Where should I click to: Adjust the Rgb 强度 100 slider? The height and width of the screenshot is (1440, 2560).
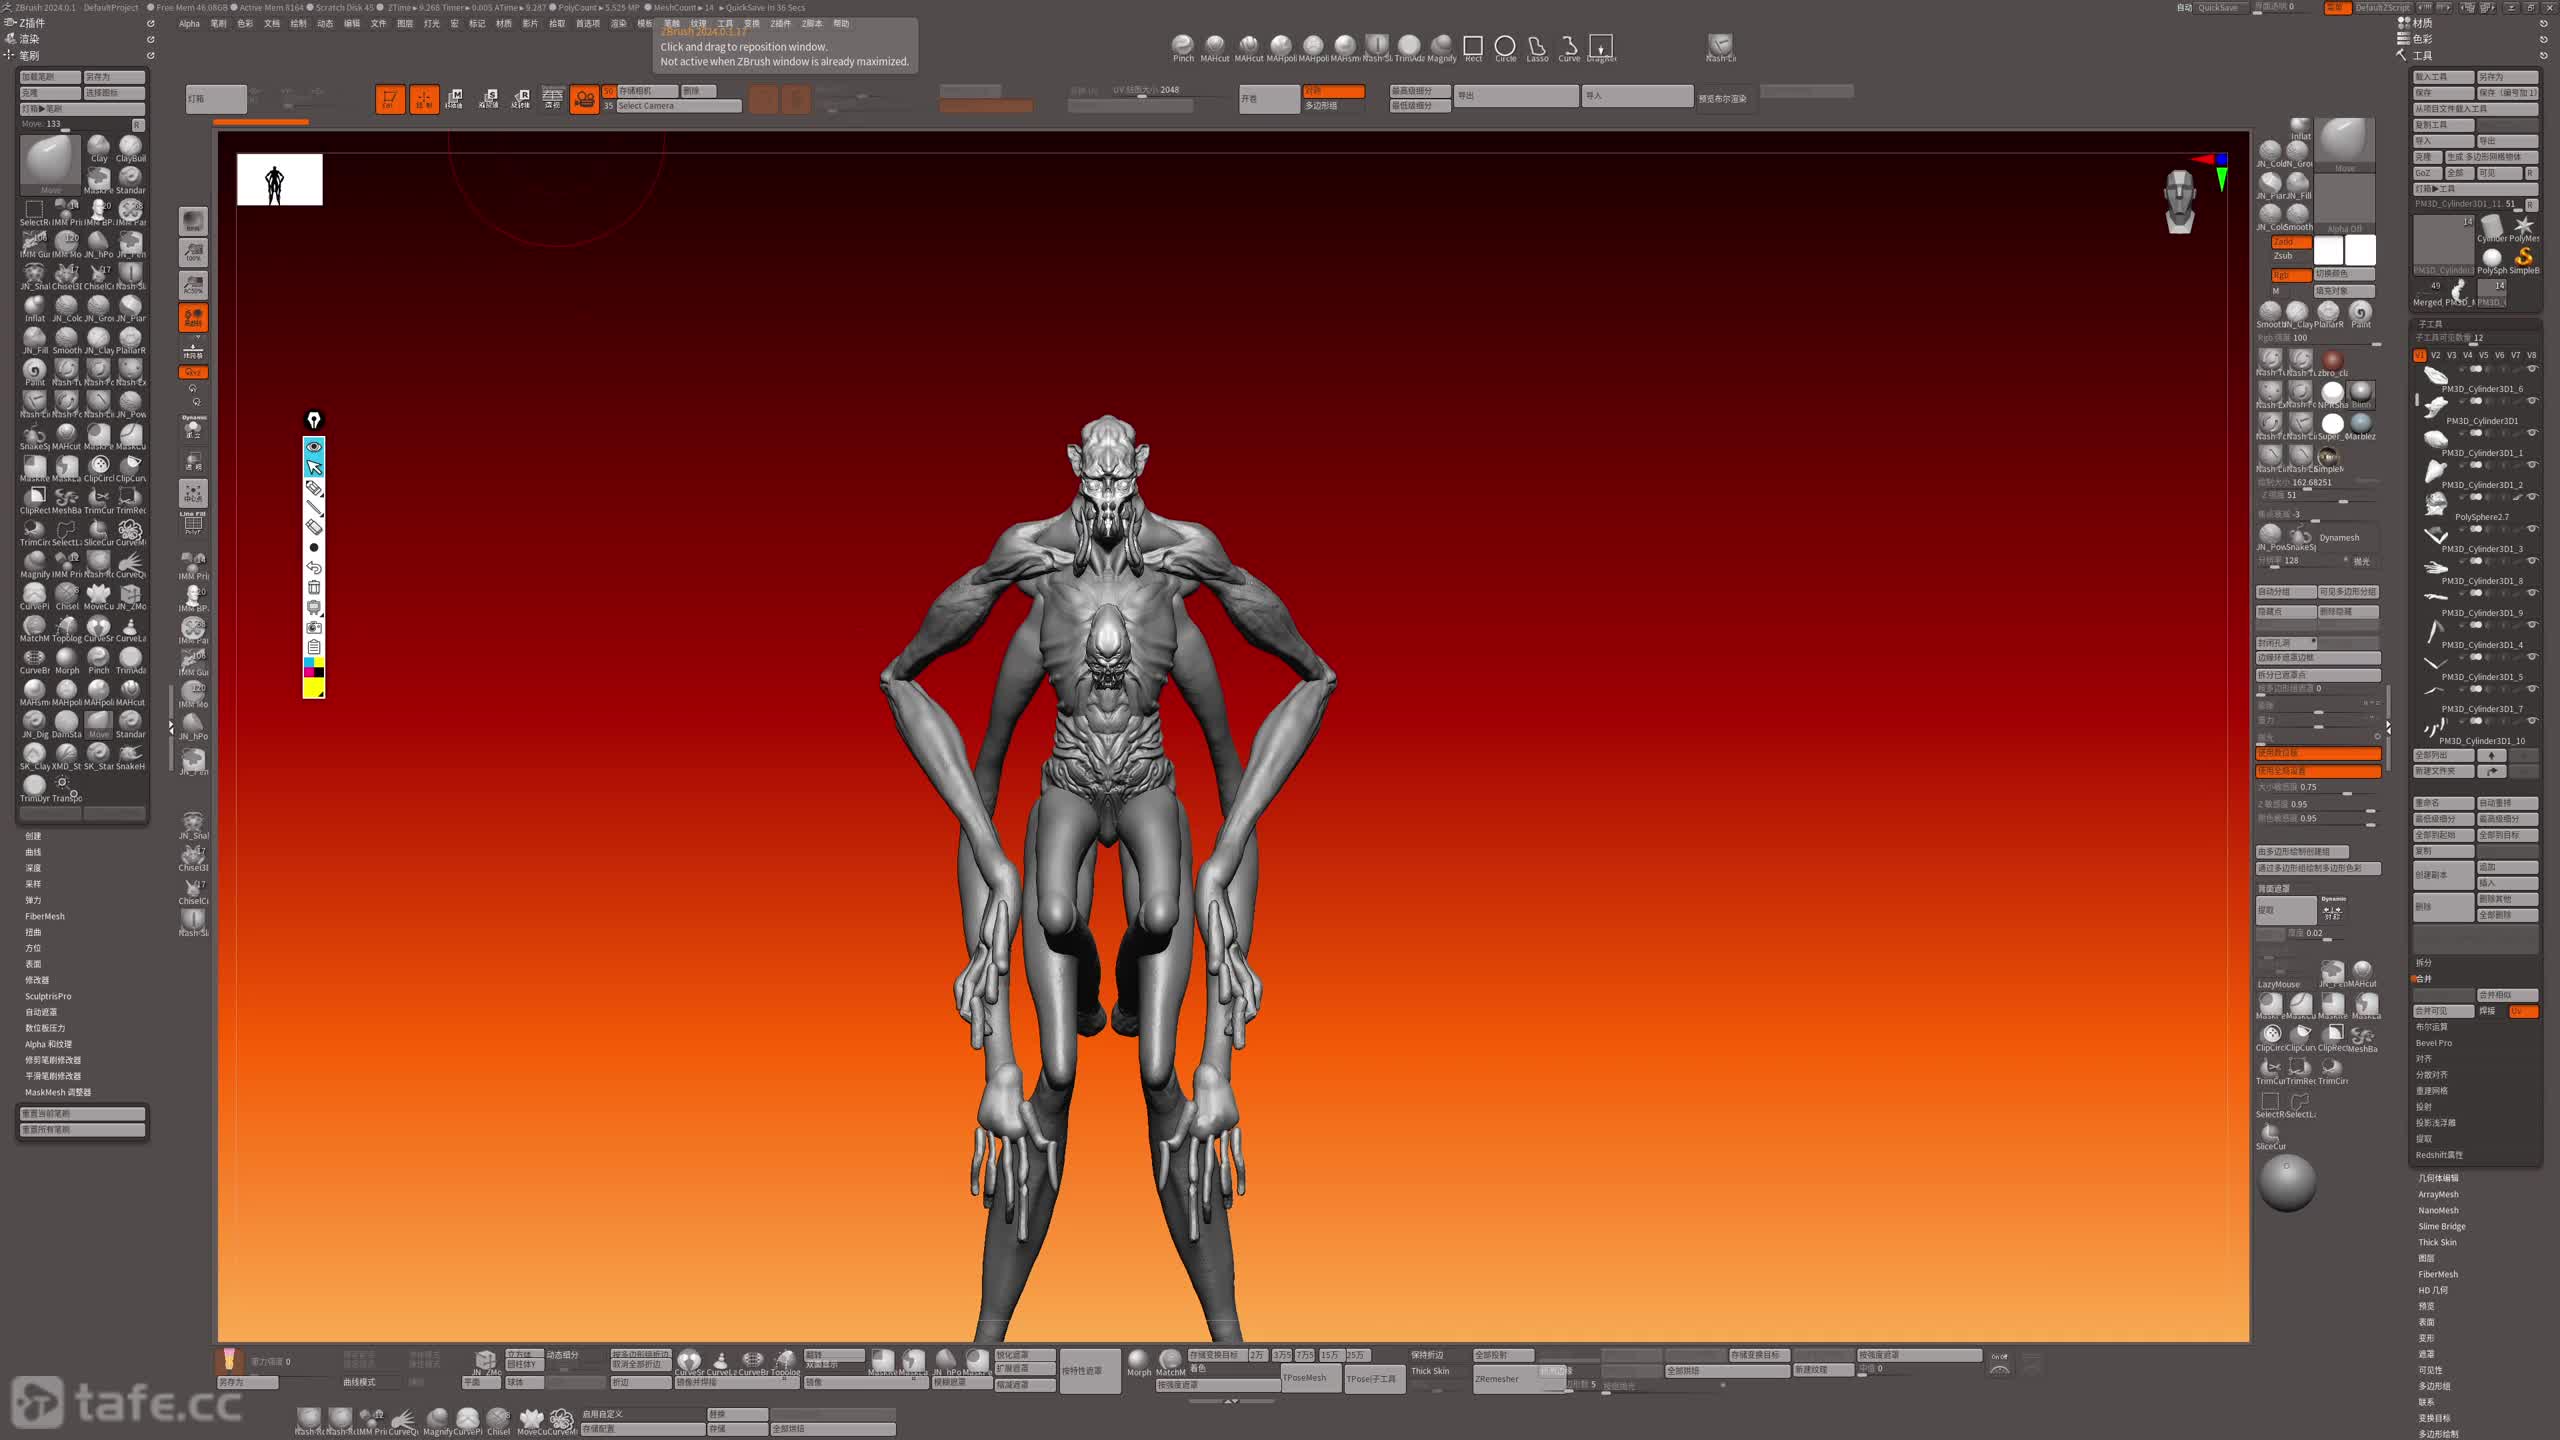pos(2317,338)
